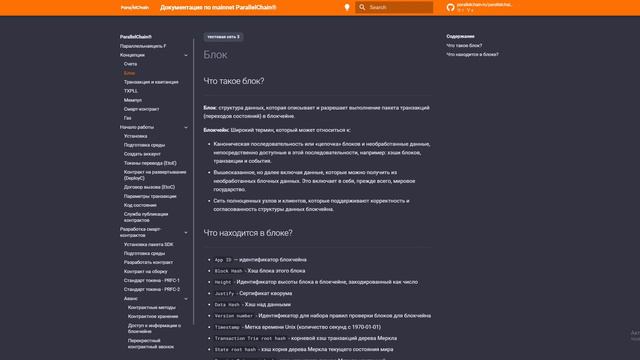The height and width of the screenshot is (360, 640).
Task: Toggle the light/dark theme bulb icon
Action: (347, 7)
